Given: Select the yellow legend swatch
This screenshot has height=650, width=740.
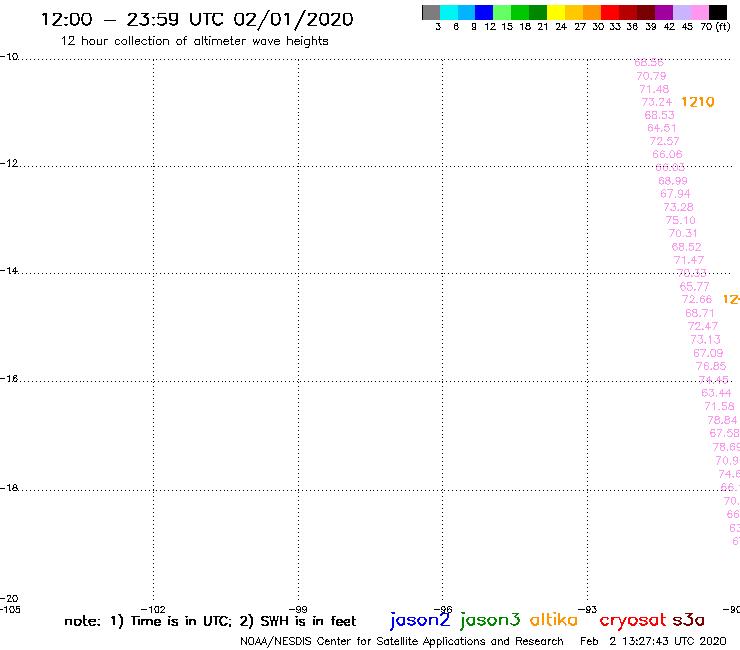Looking at the screenshot, I should [x=556, y=12].
